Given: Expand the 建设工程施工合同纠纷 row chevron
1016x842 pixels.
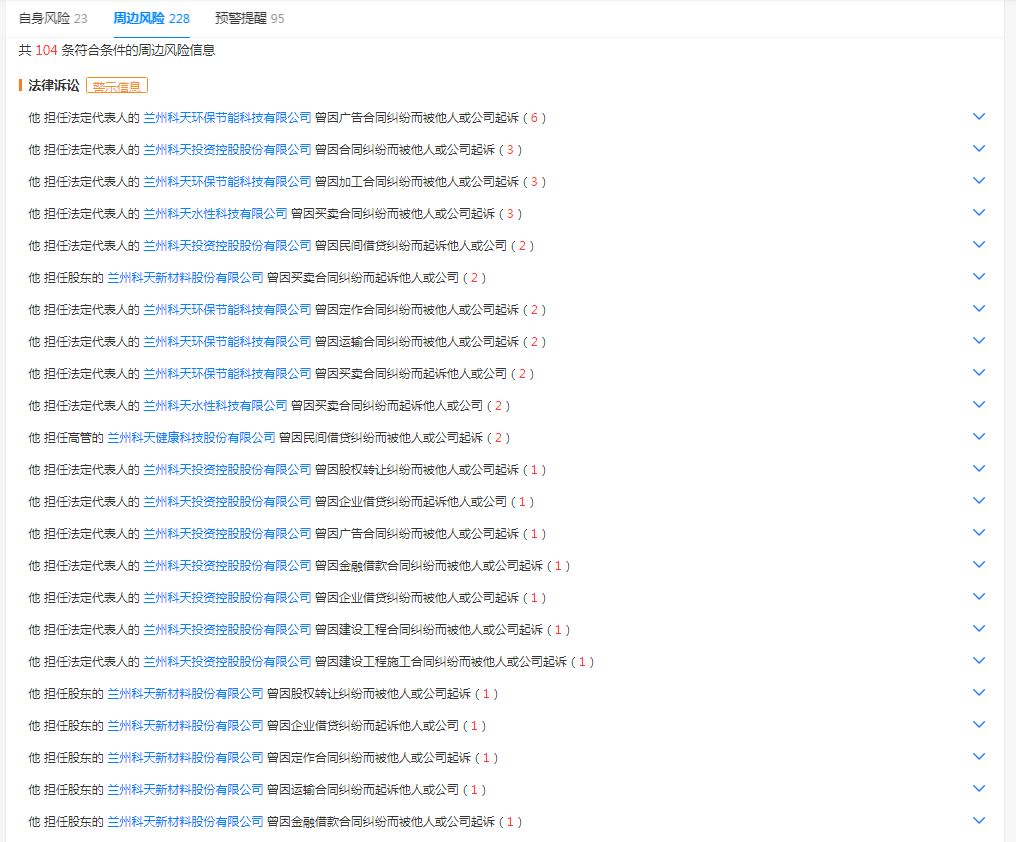Looking at the screenshot, I should click(979, 661).
